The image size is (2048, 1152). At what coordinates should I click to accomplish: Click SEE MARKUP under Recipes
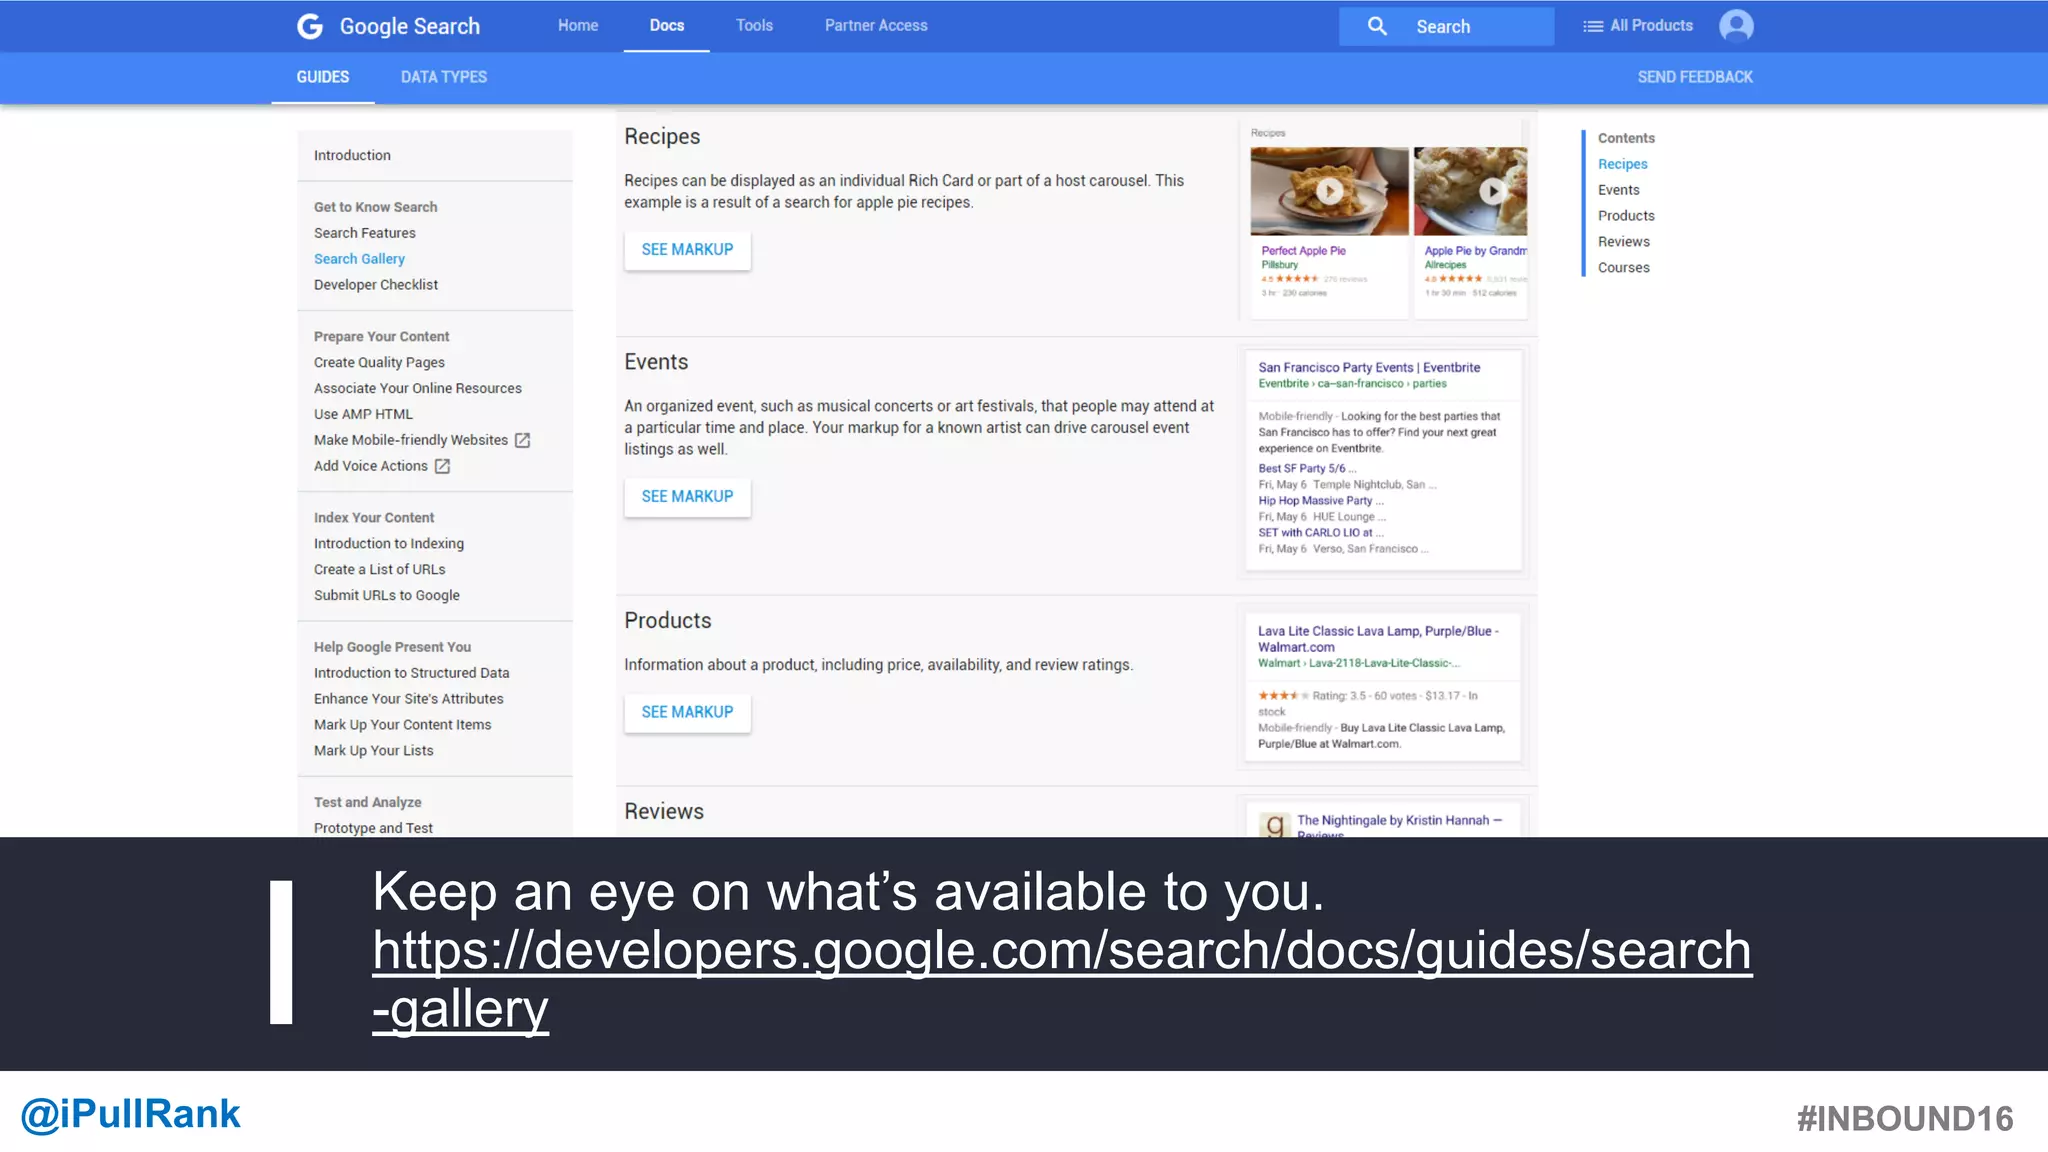[x=687, y=250]
